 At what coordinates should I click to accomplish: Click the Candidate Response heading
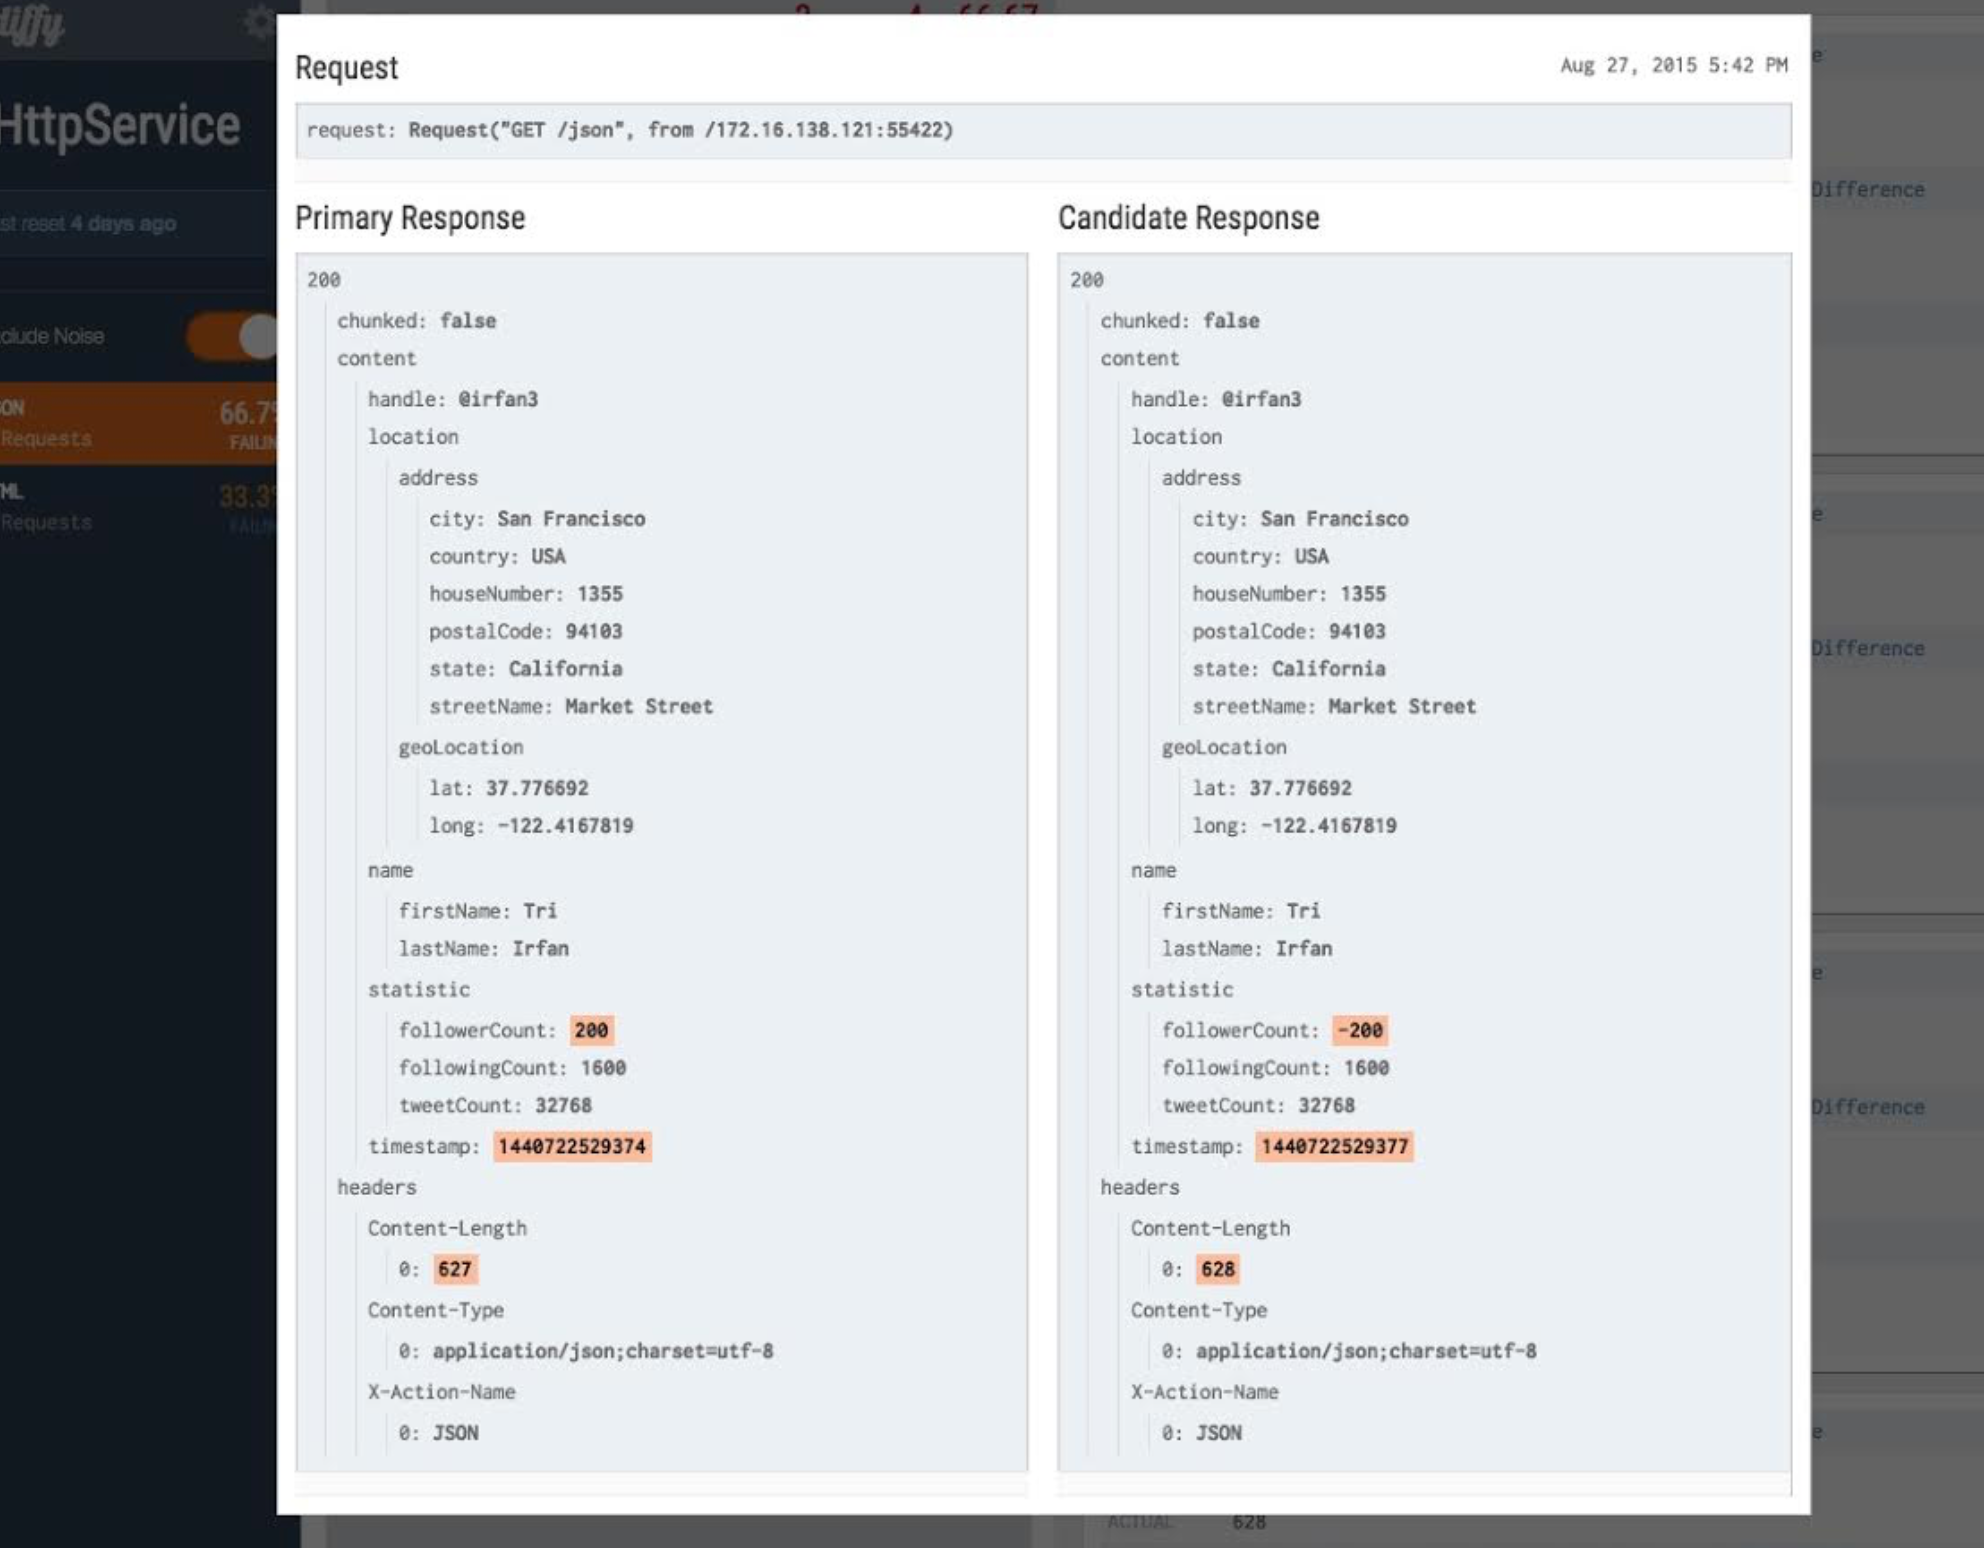1189,218
